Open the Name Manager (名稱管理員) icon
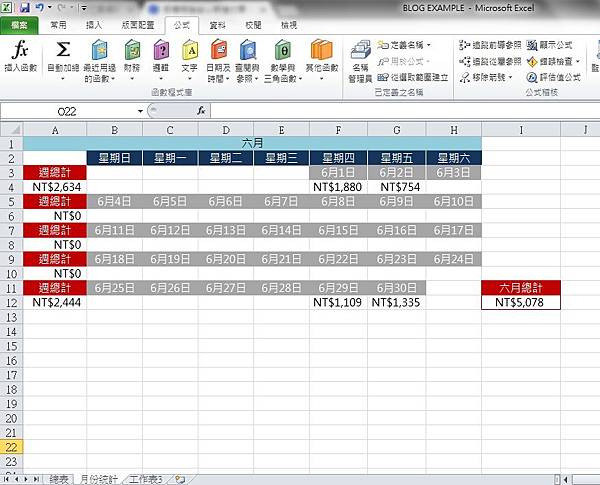This screenshot has width=600, height=485. pyautogui.click(x=360, y=50)
